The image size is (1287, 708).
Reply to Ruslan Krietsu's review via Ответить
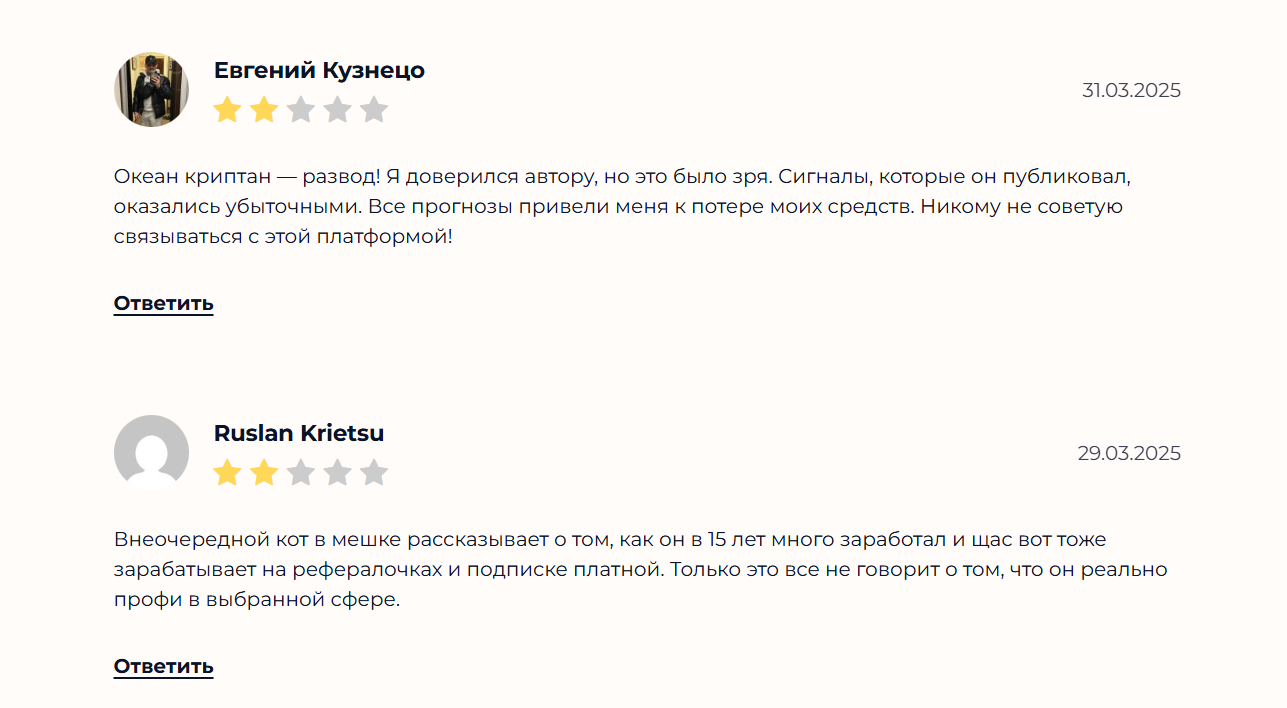click(x=163, y=666)
